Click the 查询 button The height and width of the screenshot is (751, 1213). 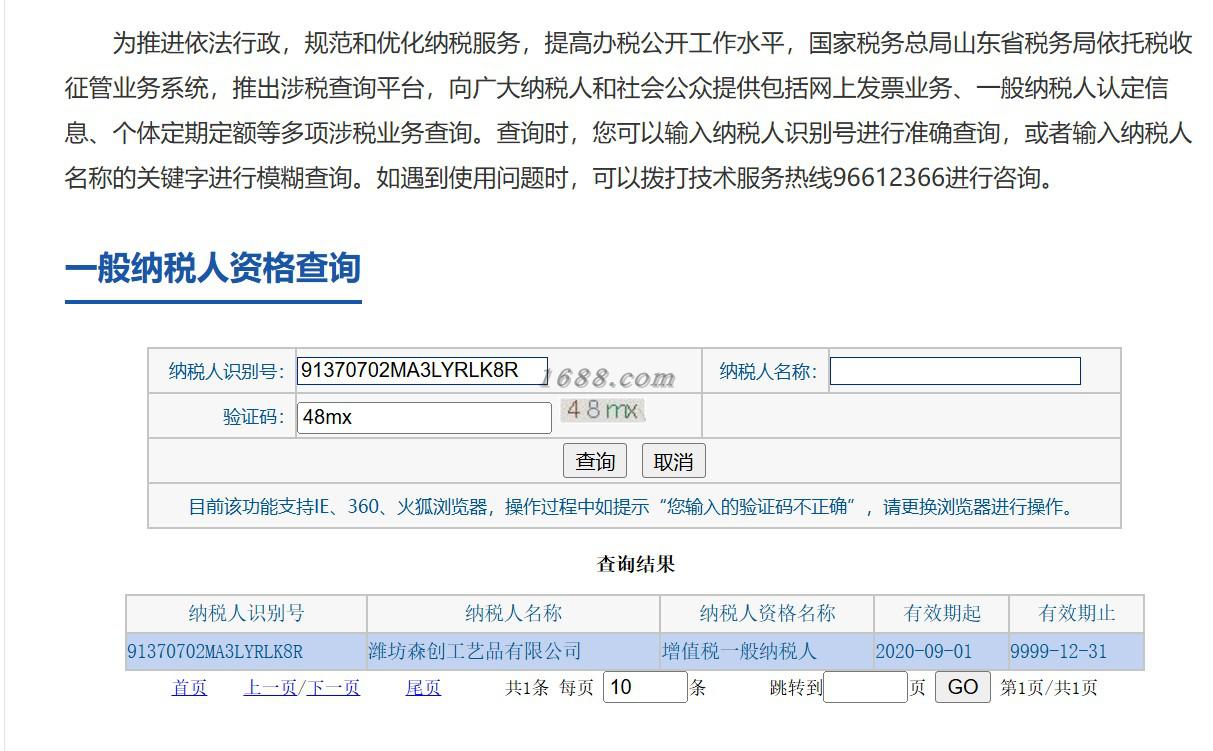click(x=595, y=461)
